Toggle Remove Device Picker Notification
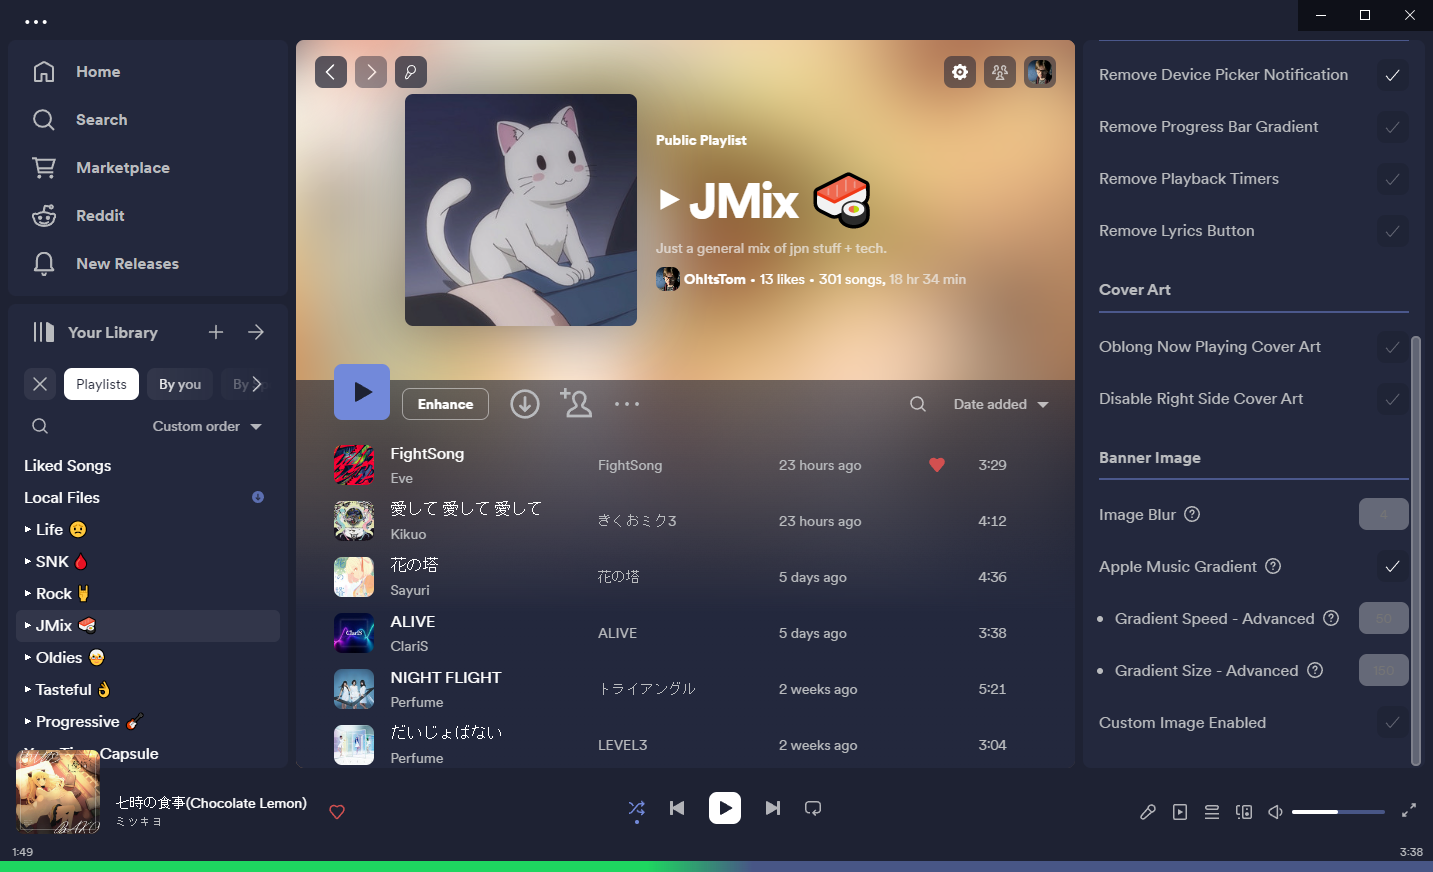 (1392, 75)
